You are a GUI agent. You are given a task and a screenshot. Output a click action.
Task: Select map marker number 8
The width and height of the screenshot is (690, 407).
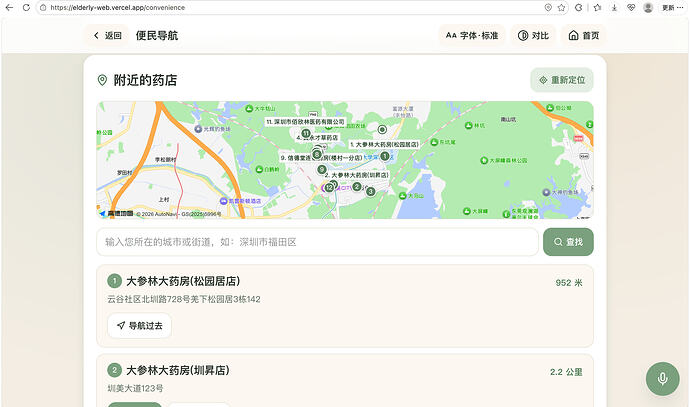click(x=316, y=154)
